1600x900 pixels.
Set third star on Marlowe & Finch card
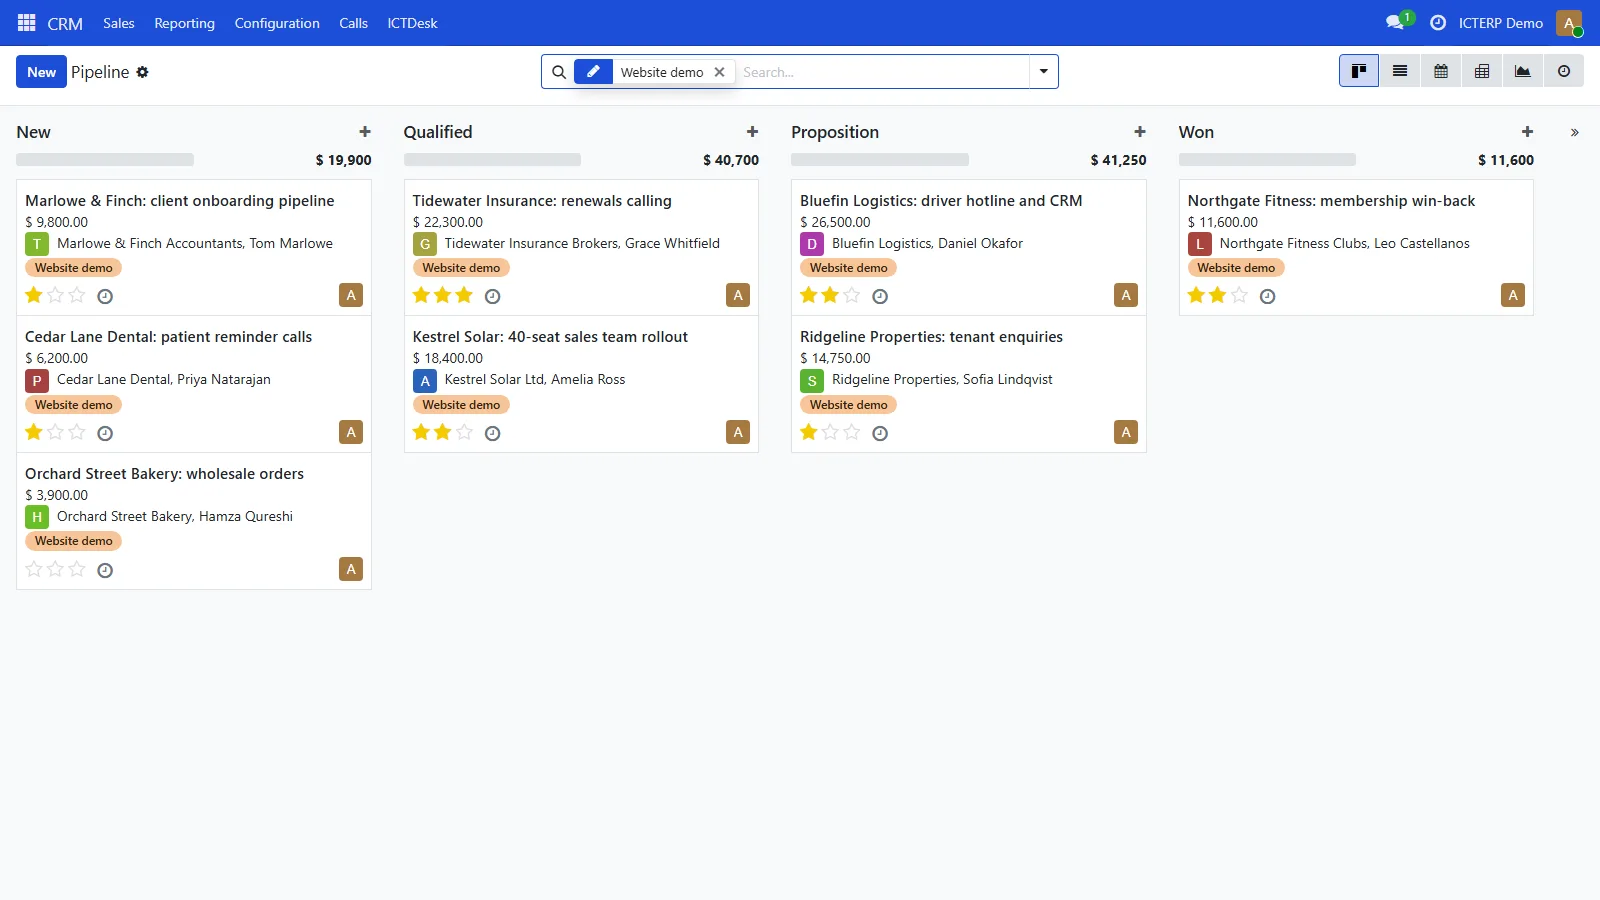pos(77,295)
